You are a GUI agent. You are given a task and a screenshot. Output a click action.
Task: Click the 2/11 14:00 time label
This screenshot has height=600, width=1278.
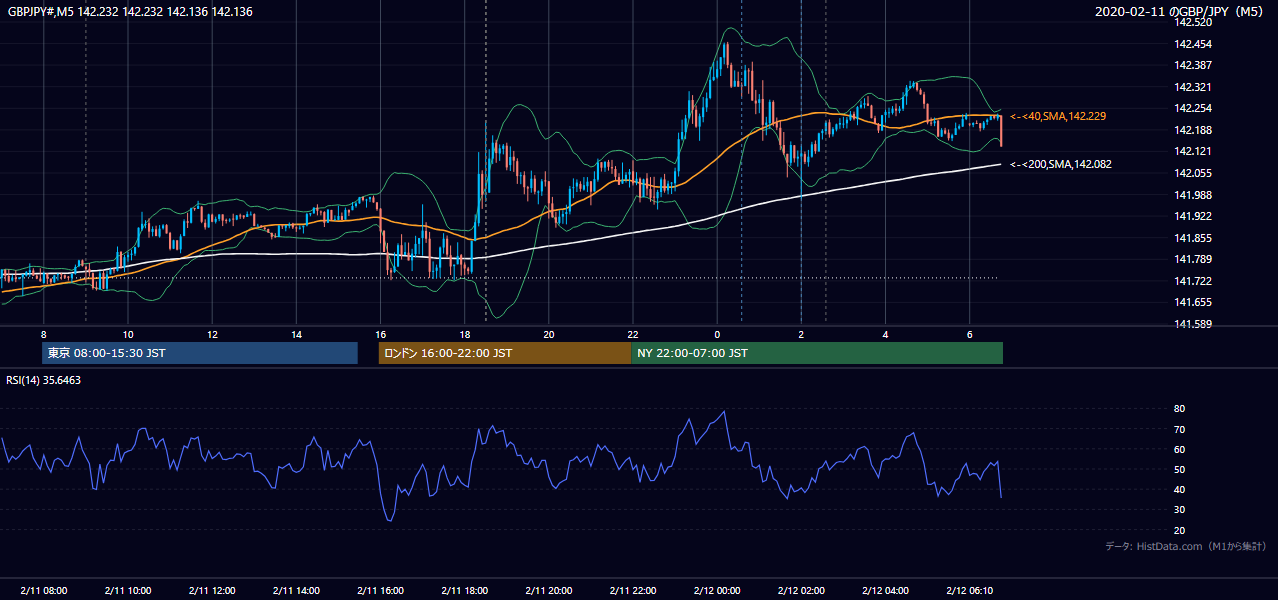click(x=295, y=590)
